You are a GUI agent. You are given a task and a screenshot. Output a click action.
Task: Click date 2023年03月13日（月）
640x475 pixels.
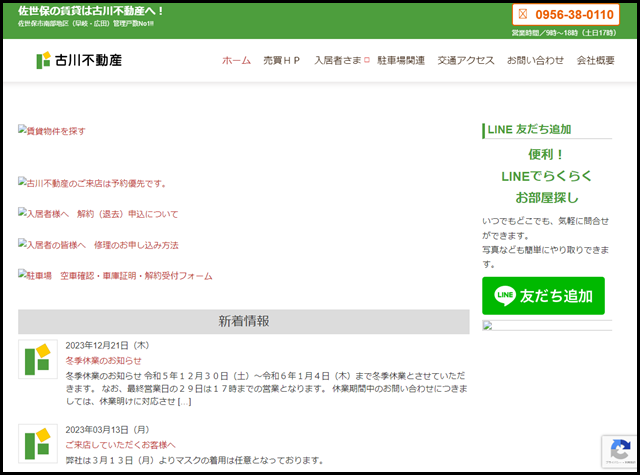click(108, 430)
